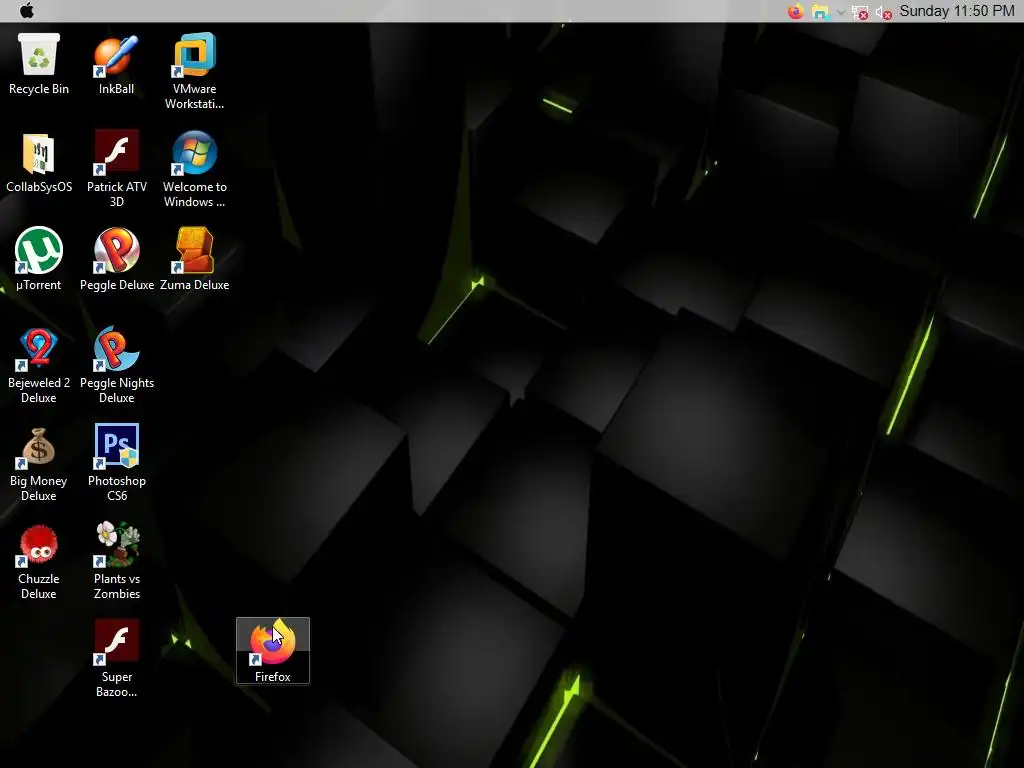
Task: Open the Apple logo menu
Action: point(27,11)
